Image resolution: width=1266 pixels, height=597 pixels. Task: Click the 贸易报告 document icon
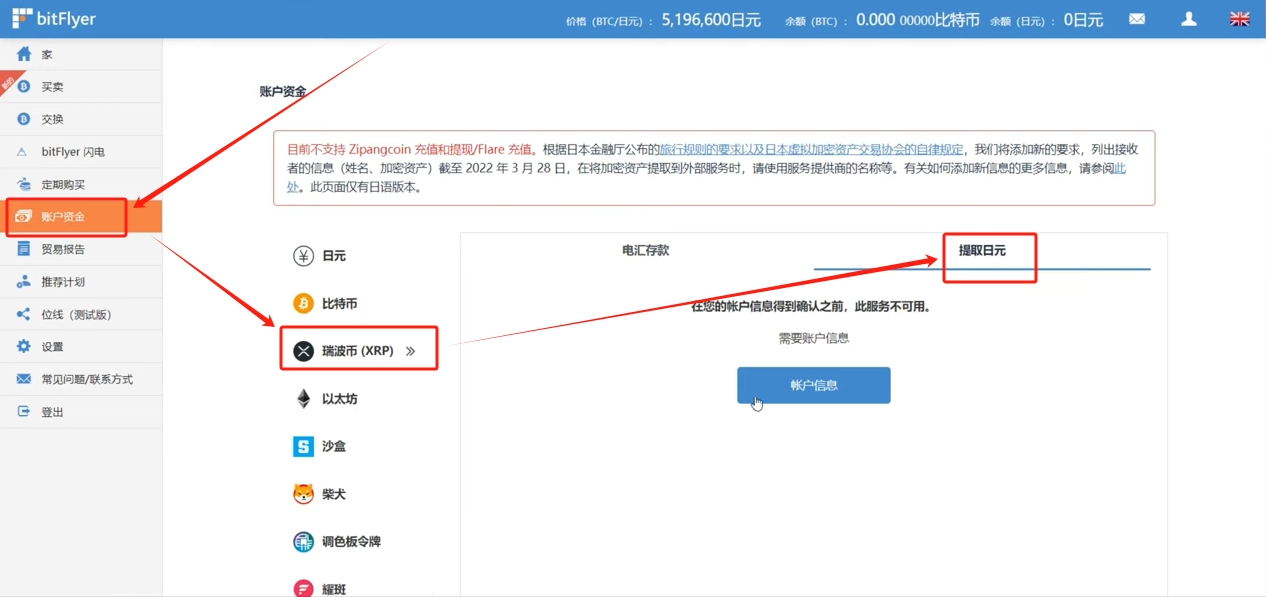pos(24,249)
